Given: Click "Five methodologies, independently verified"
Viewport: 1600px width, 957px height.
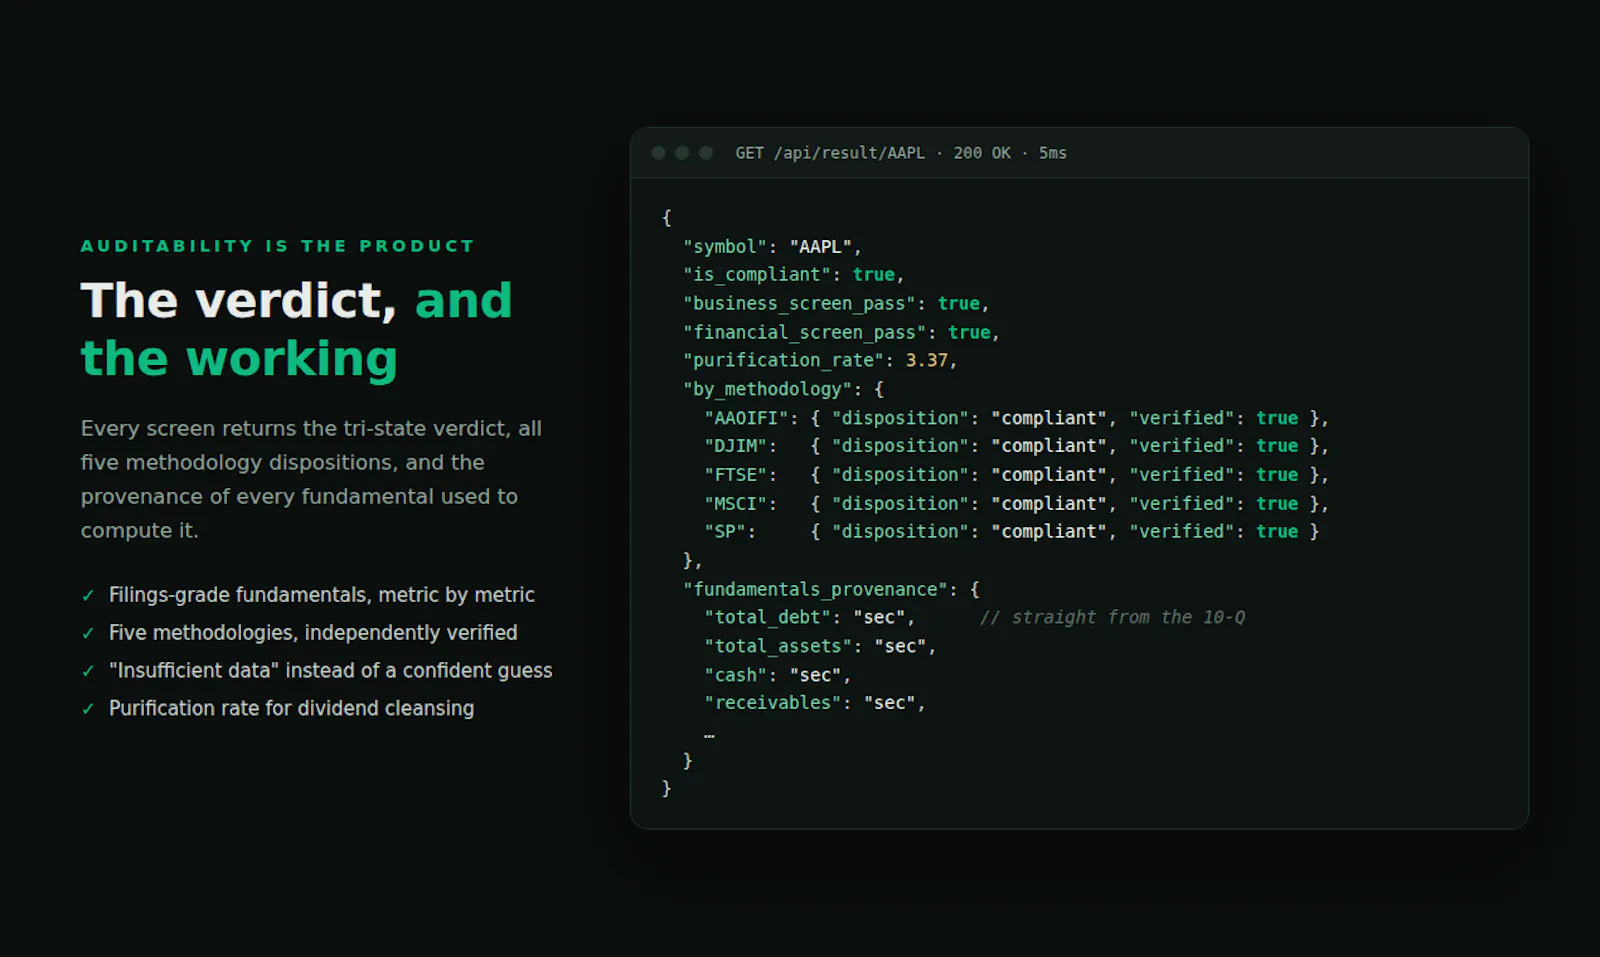Looking at the screenshot, I should (313, 633).
